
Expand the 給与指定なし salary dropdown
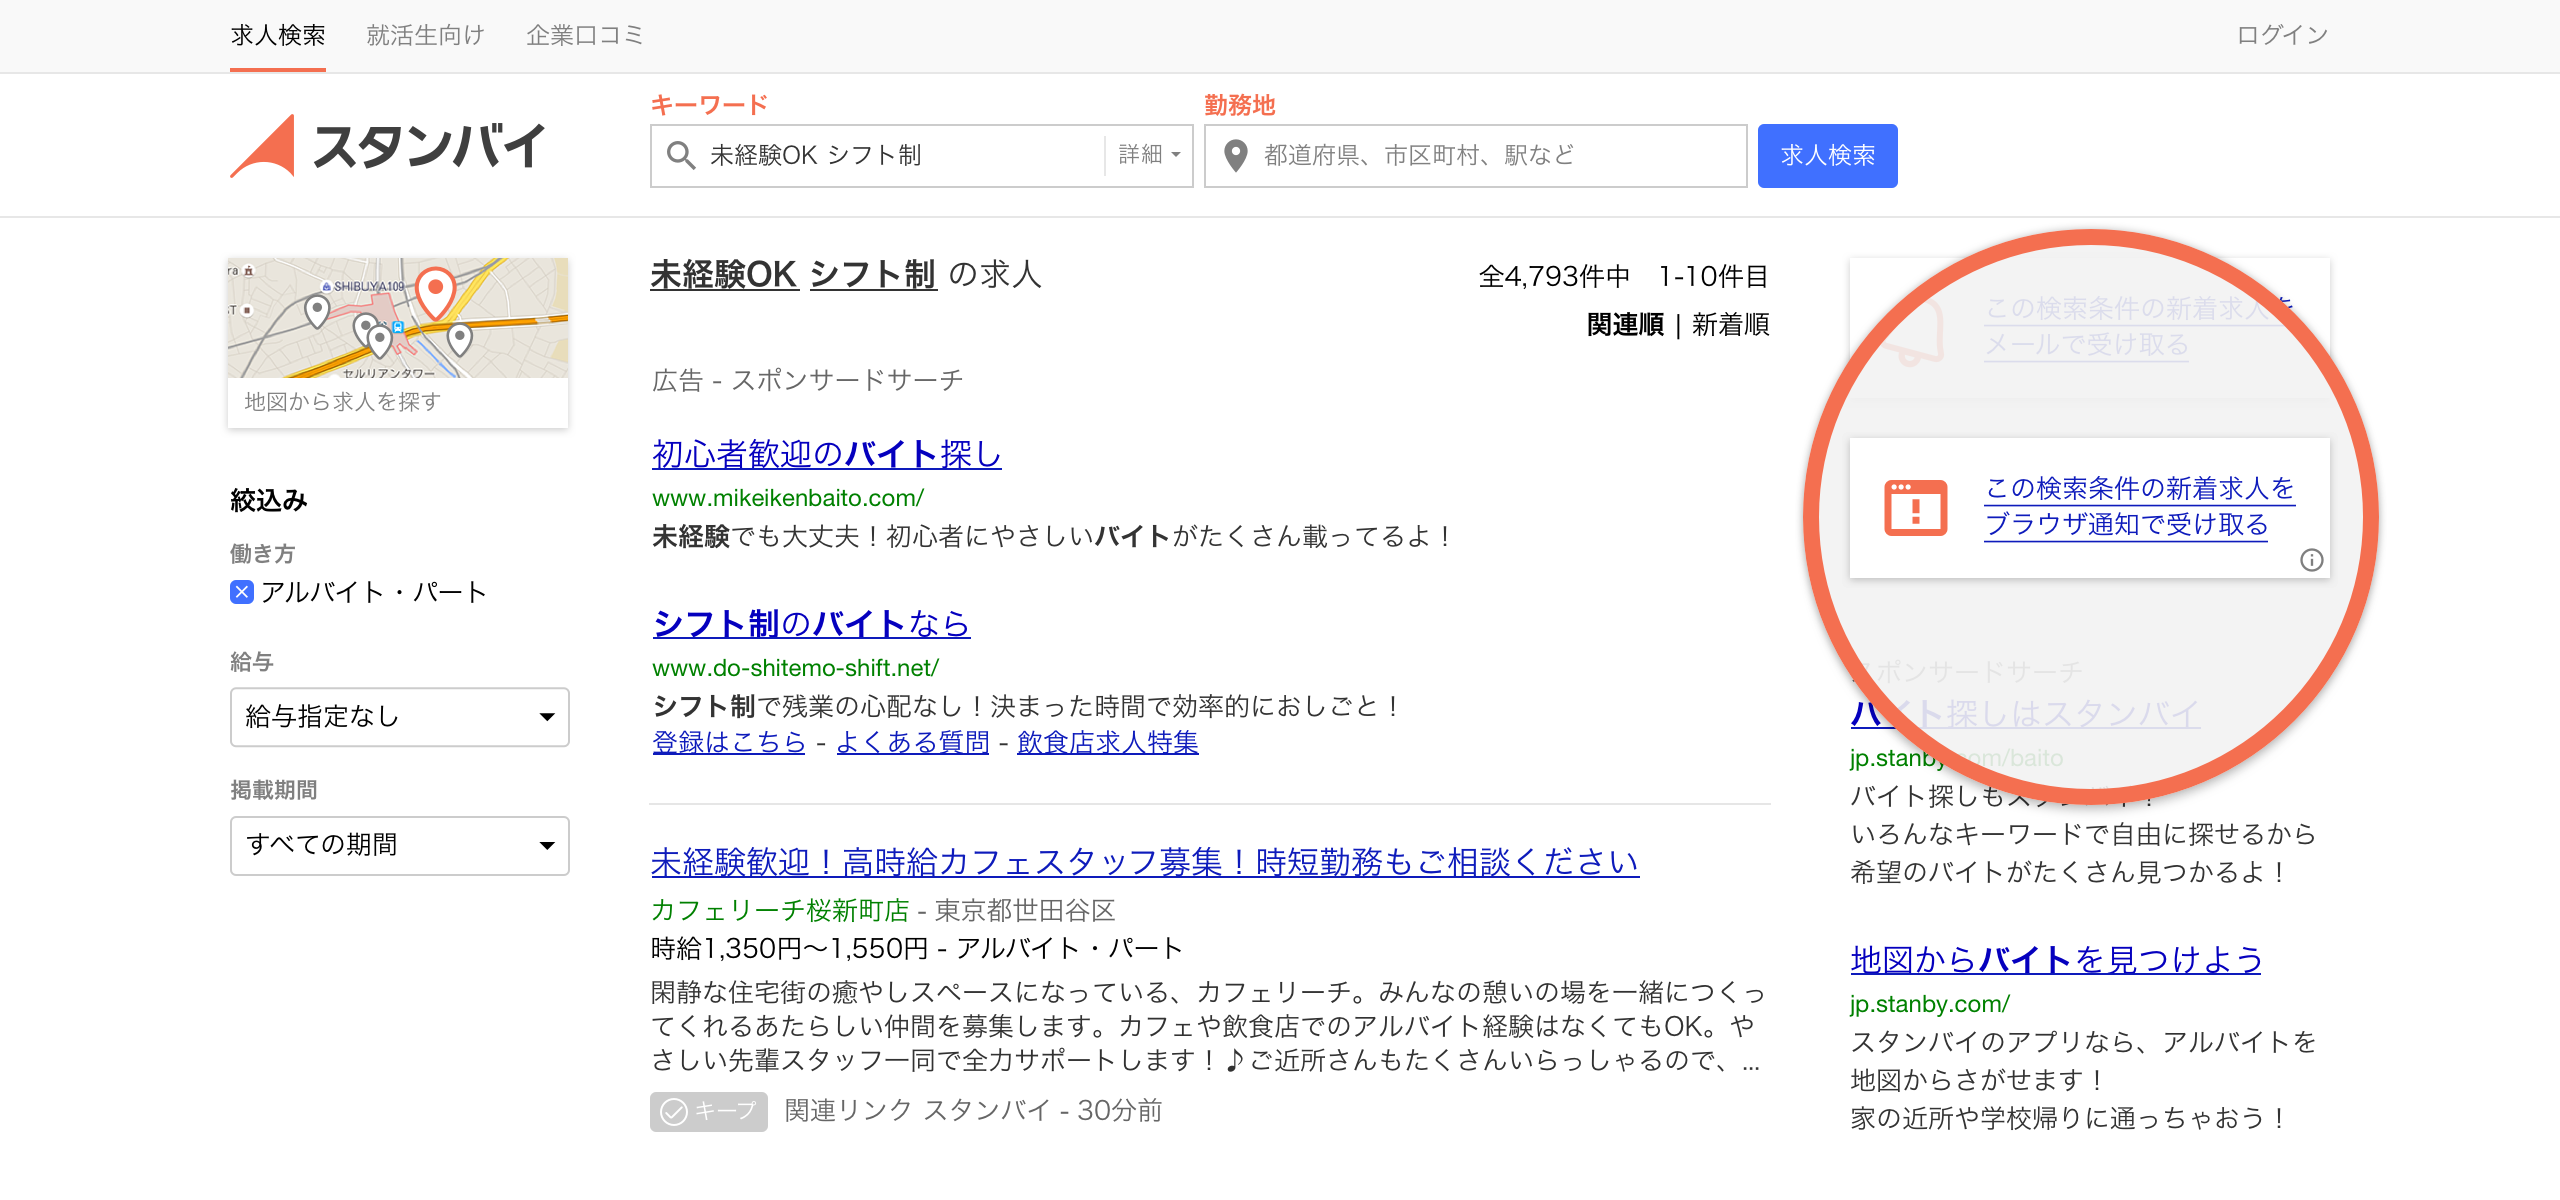point(399,717)
